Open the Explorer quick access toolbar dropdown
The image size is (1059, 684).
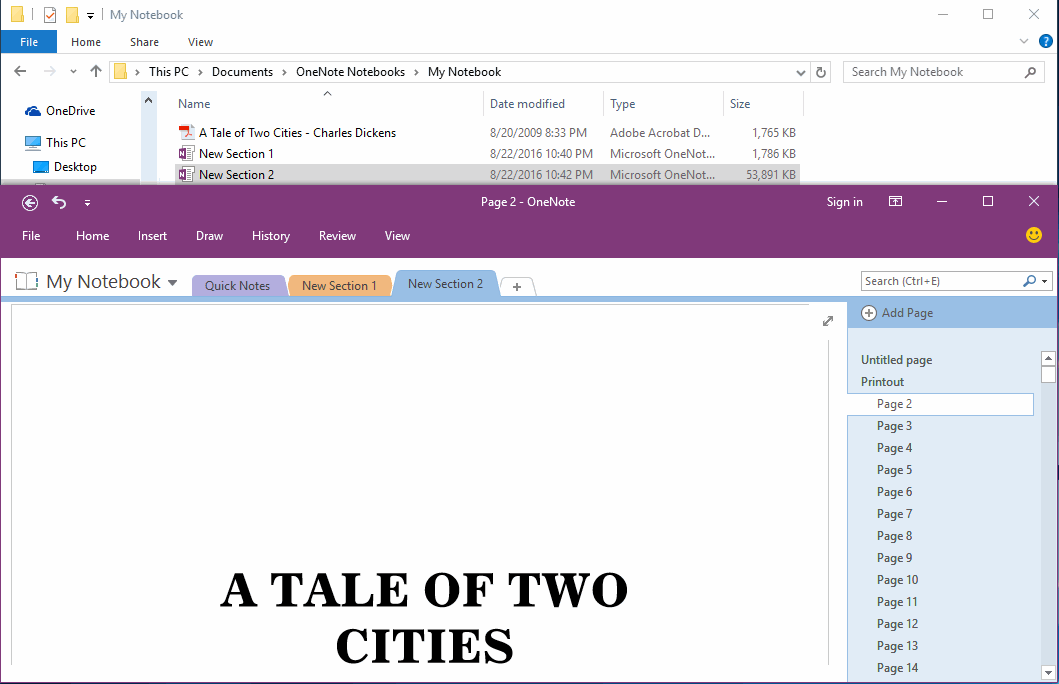click(x=90, y=16)
